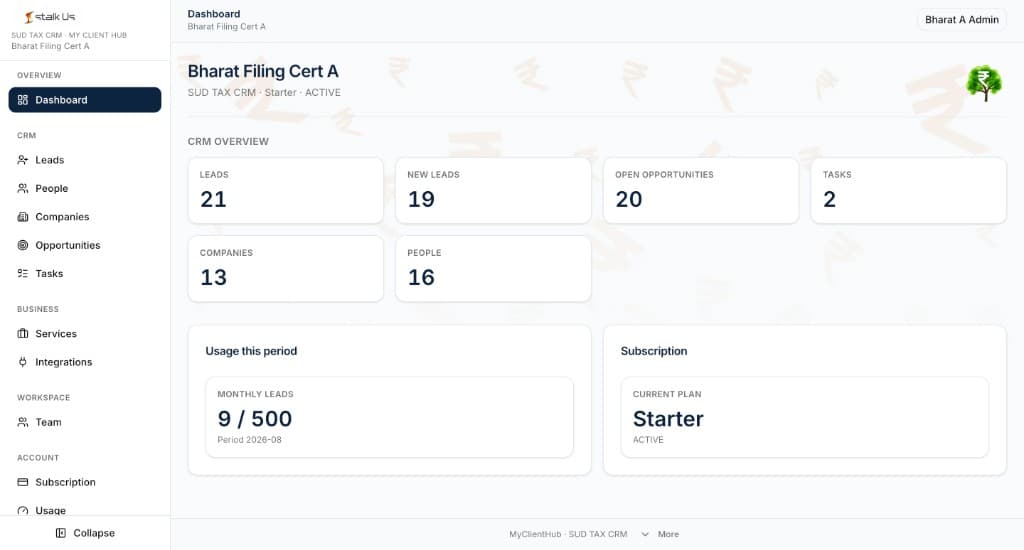This screenshot has width=1024, height=550.
Task: Click the CRM OVERVIEW section label
Action: click(228, 141)
